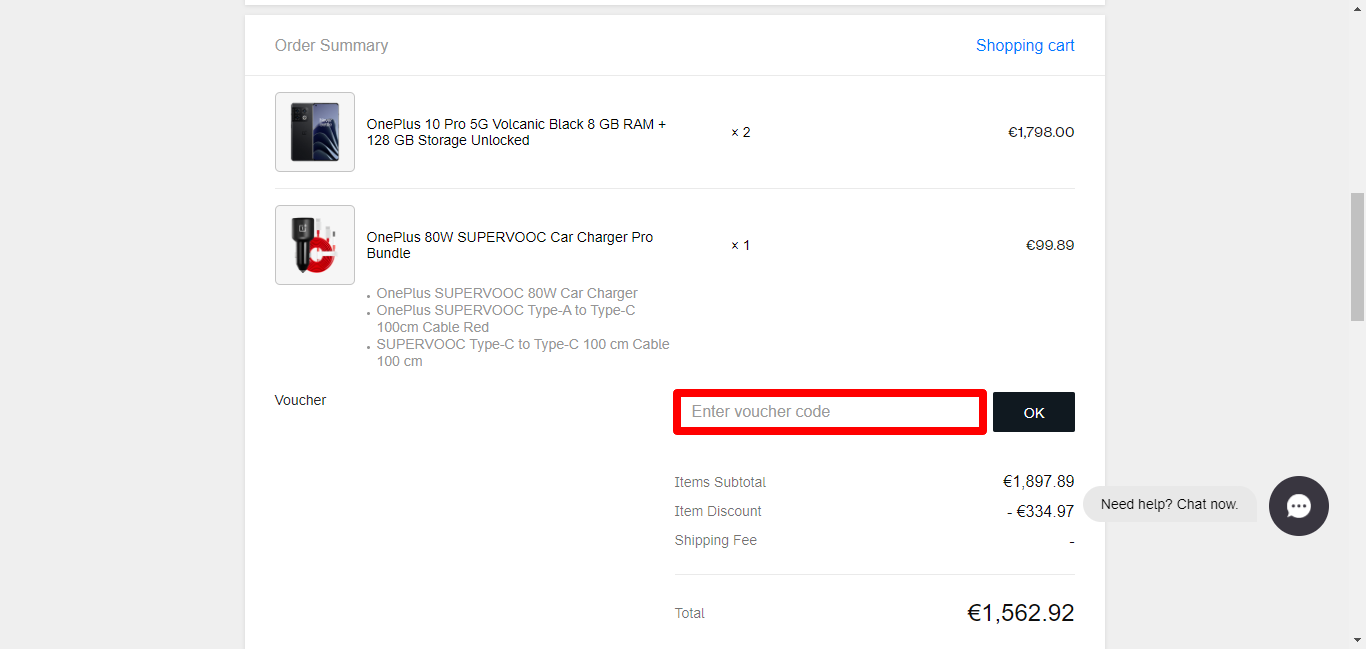Select the OnePlus 10 Pro 5G product title
1366x649 pixels.
coord(516,132)
